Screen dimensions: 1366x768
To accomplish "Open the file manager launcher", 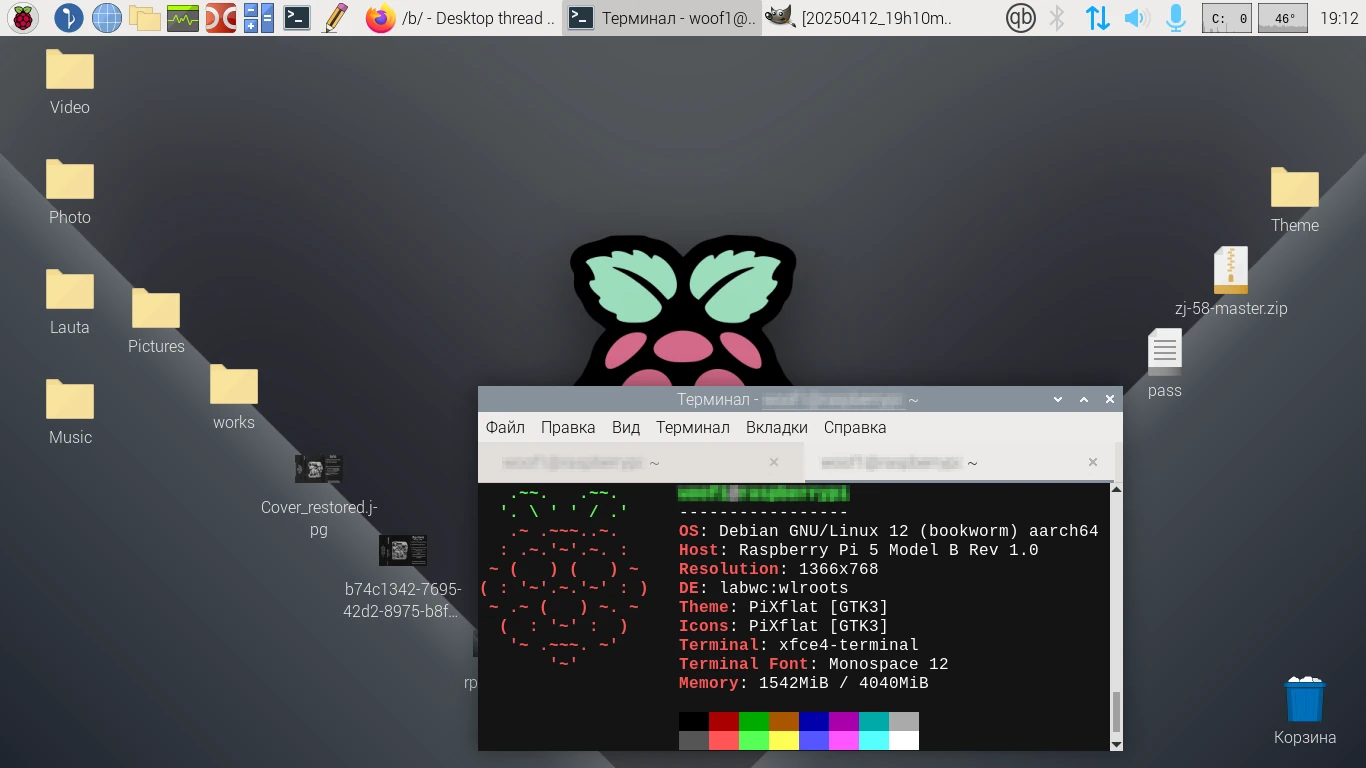I will pos(145,18).
